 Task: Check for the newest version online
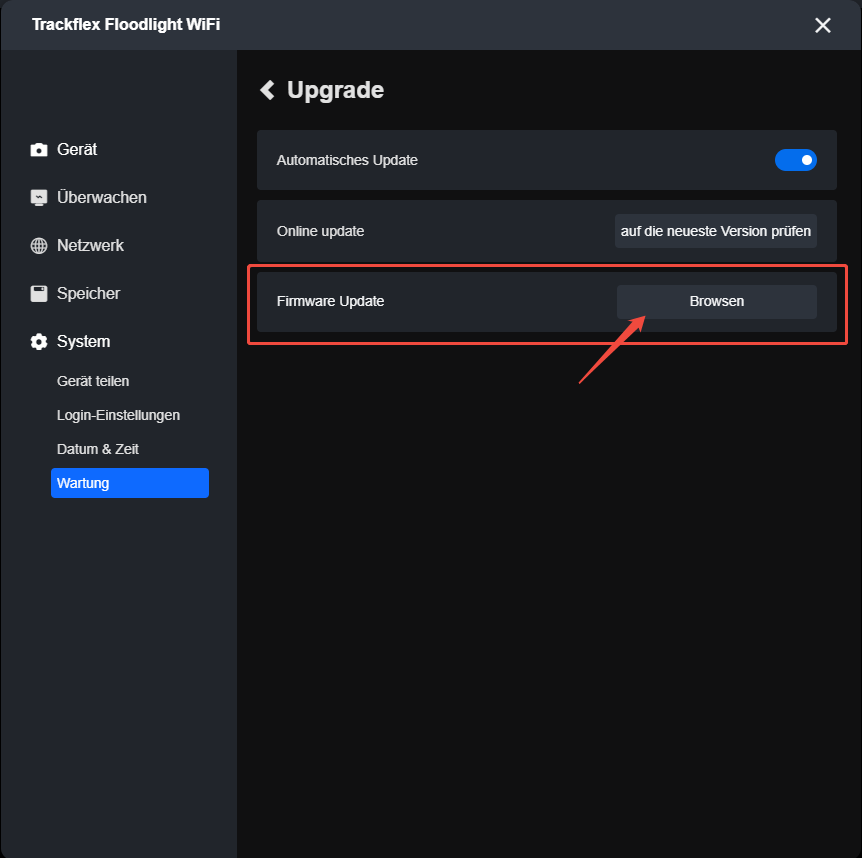point(715,231)
